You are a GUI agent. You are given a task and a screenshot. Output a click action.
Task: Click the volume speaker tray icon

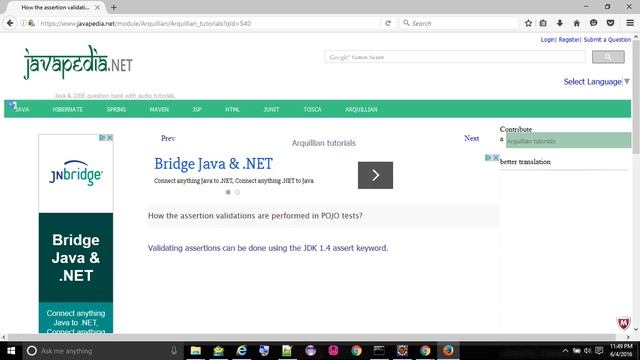tap(587, 351)
